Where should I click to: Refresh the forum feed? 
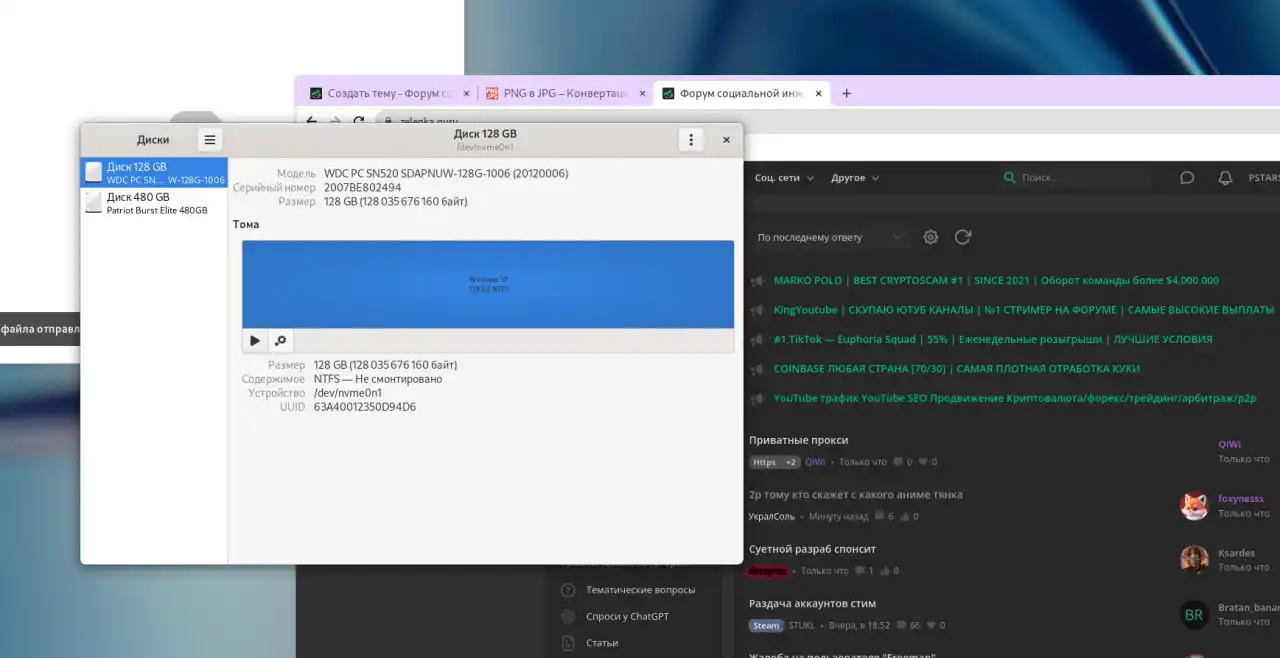pos(963,237)
